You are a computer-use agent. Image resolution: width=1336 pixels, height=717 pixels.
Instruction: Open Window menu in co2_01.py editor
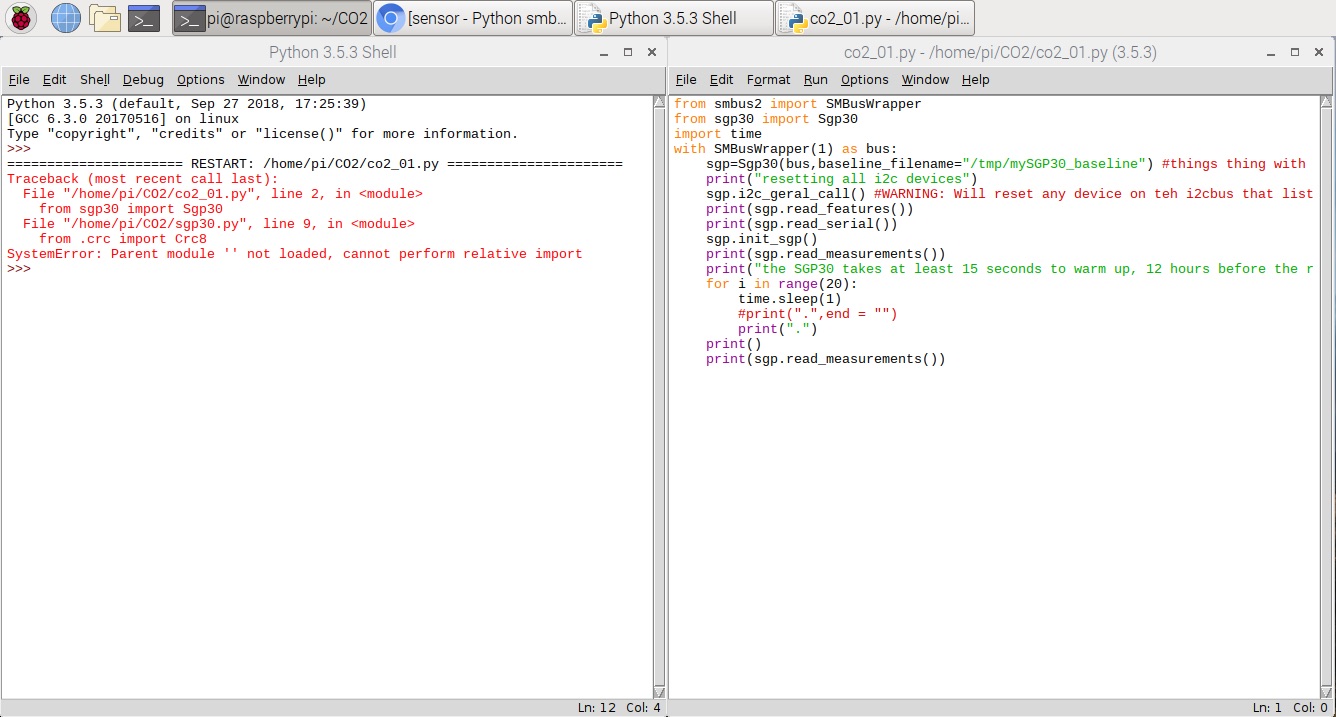(x=925, y=80)
